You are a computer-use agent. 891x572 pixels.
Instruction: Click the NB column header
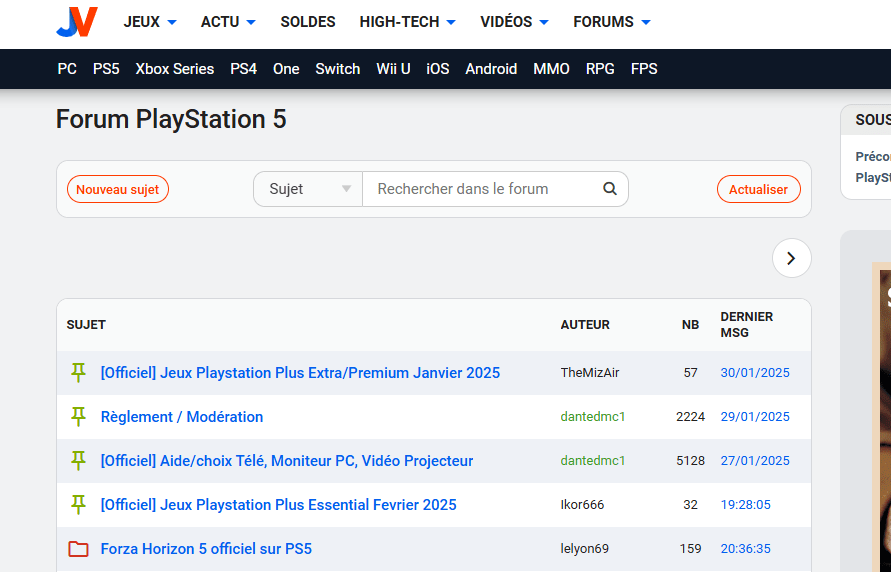(690, 324)
